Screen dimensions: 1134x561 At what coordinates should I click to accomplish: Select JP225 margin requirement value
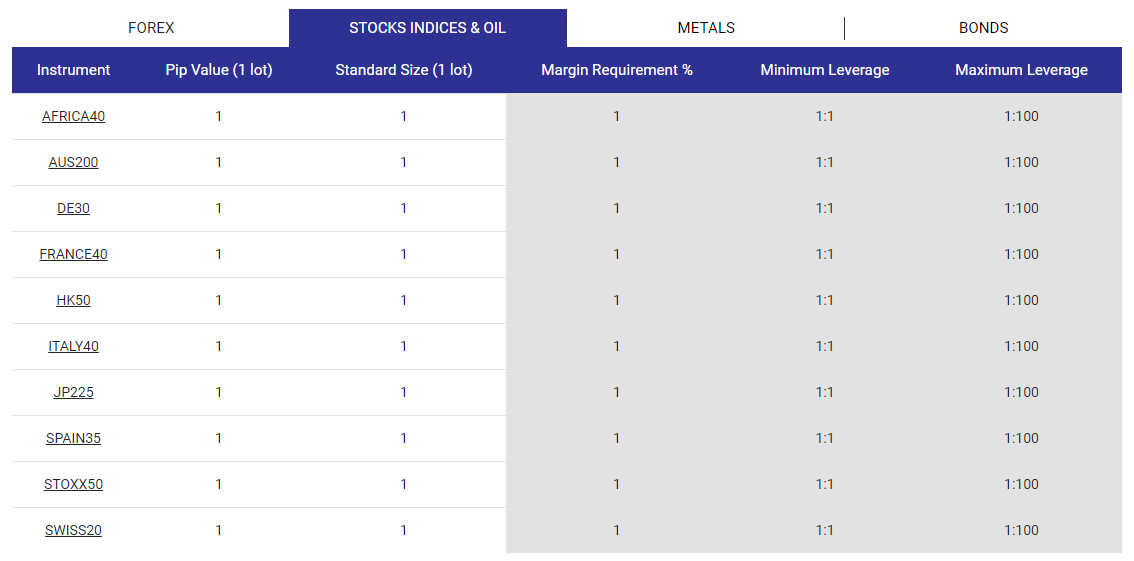click(617, 393)
